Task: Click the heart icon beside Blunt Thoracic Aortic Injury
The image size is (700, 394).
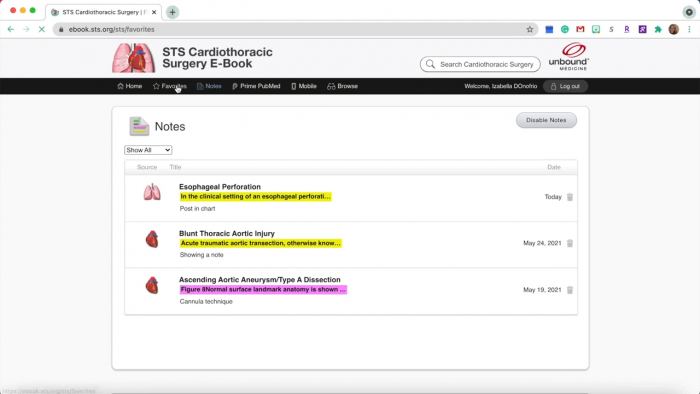Action: point(152,239)
